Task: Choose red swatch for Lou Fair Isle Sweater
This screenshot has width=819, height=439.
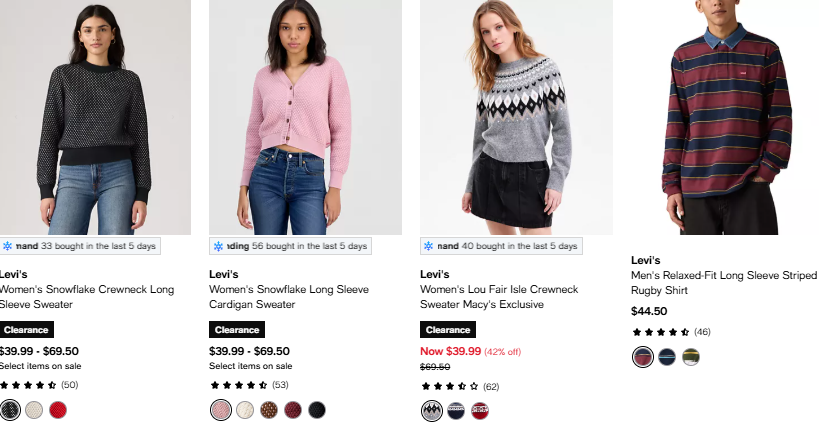Action: pos(480,411)
